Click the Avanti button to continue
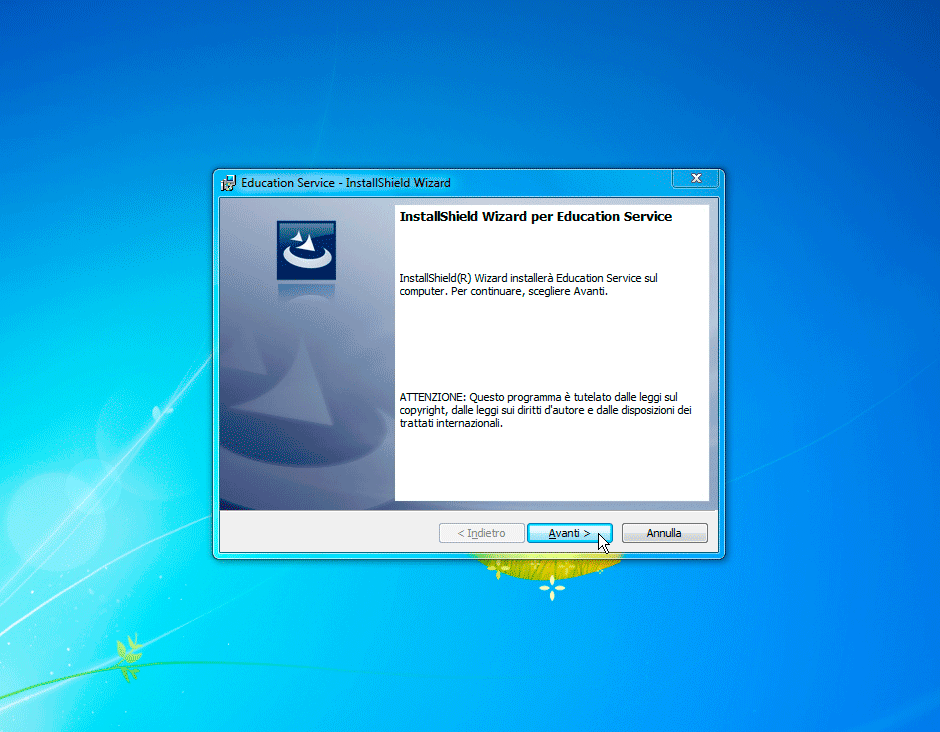This screenshot has height=732, width=940. point(570,533)
